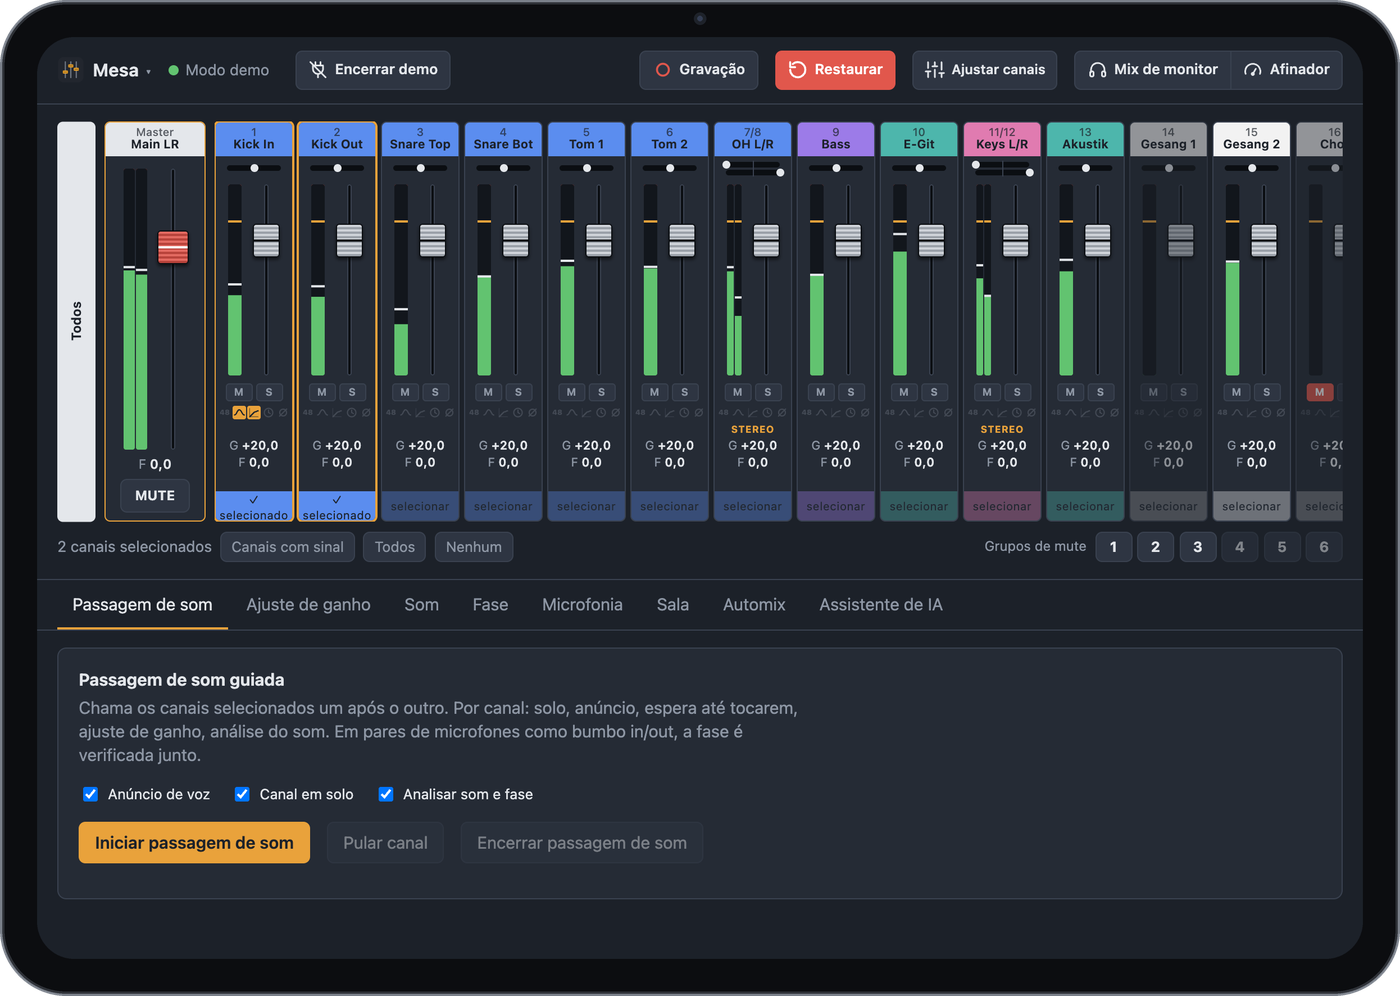Image resolution: width=1400 pixels, height=996 pixels.
Task: Open Ajustar canais settings
Action: point(985,70)
